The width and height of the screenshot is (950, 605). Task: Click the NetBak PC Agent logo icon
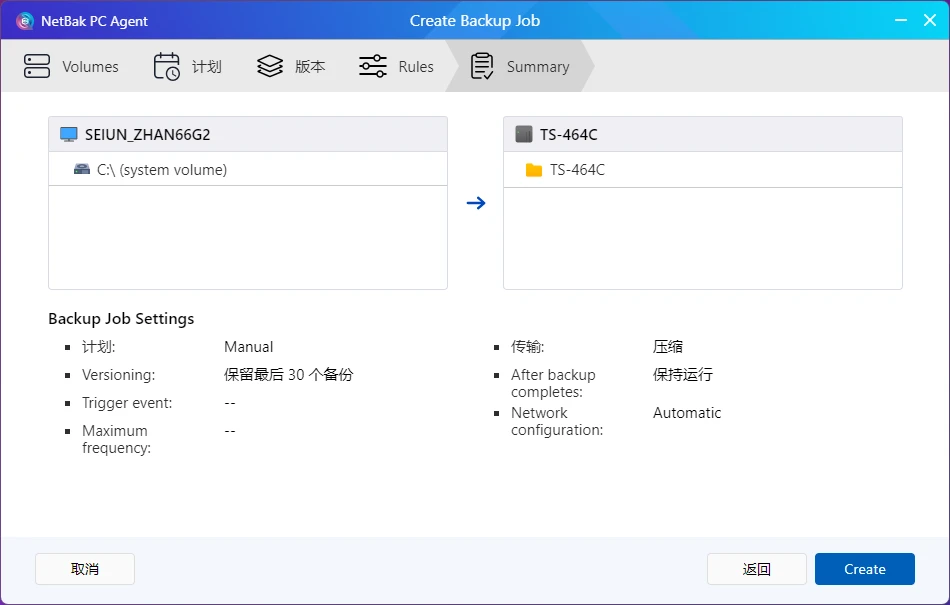pyautogui.click(x=25, y=21)
